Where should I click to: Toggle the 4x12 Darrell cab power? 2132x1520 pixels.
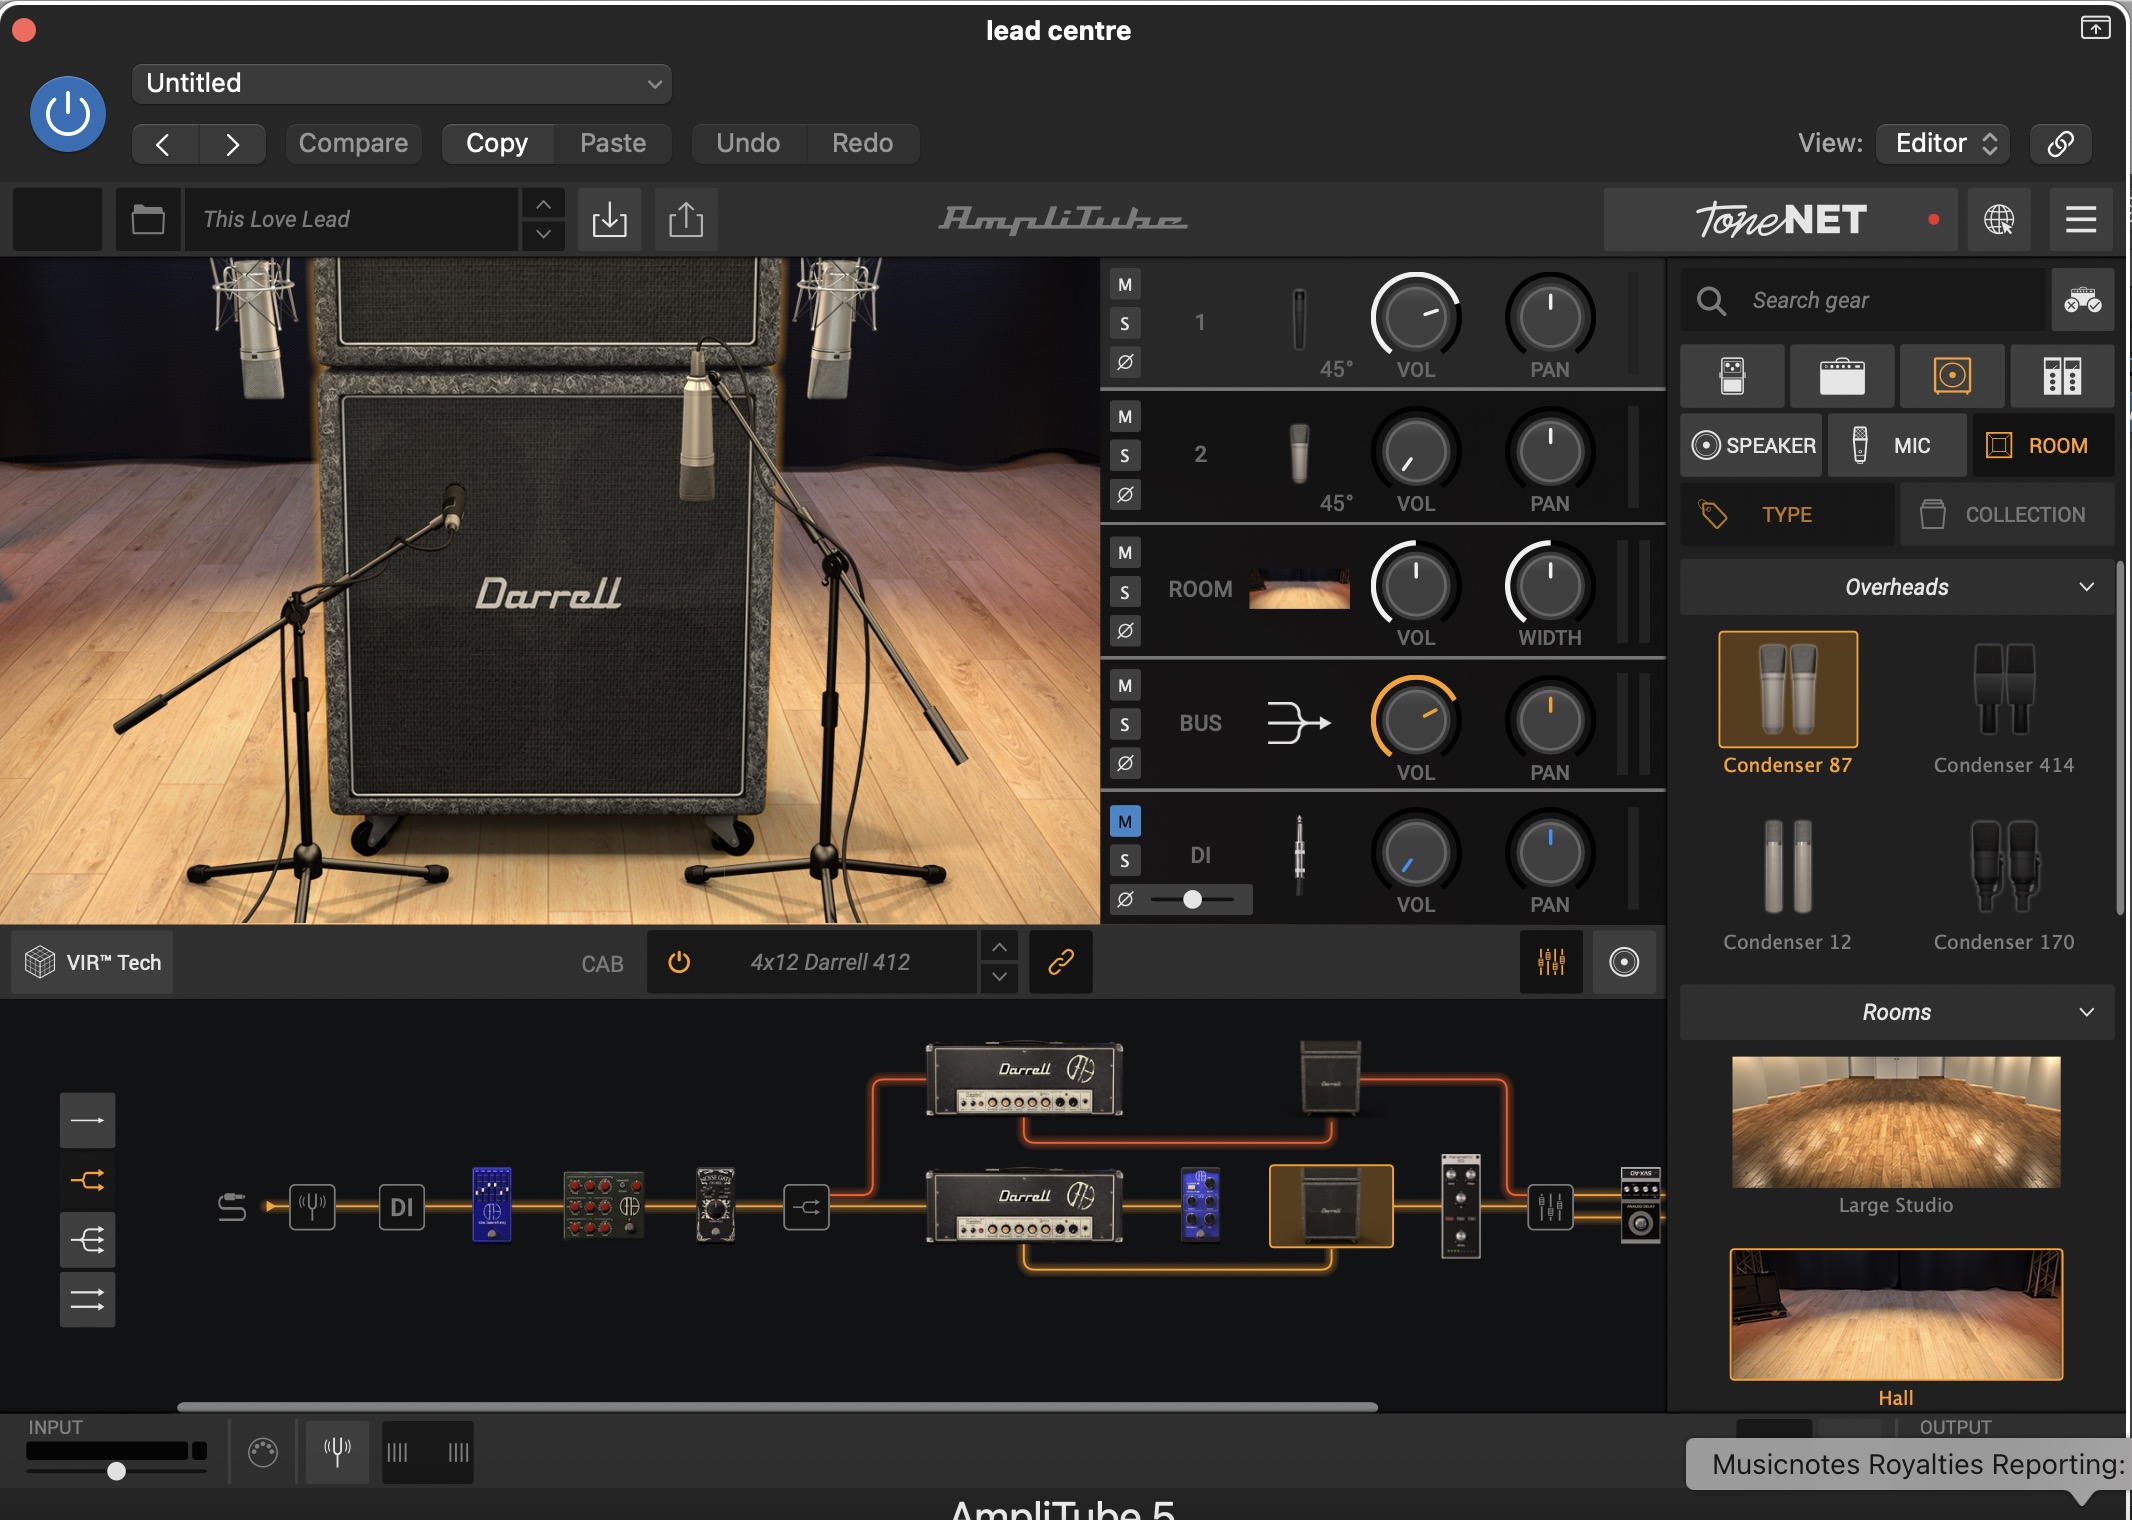click(x=679, y=962)
